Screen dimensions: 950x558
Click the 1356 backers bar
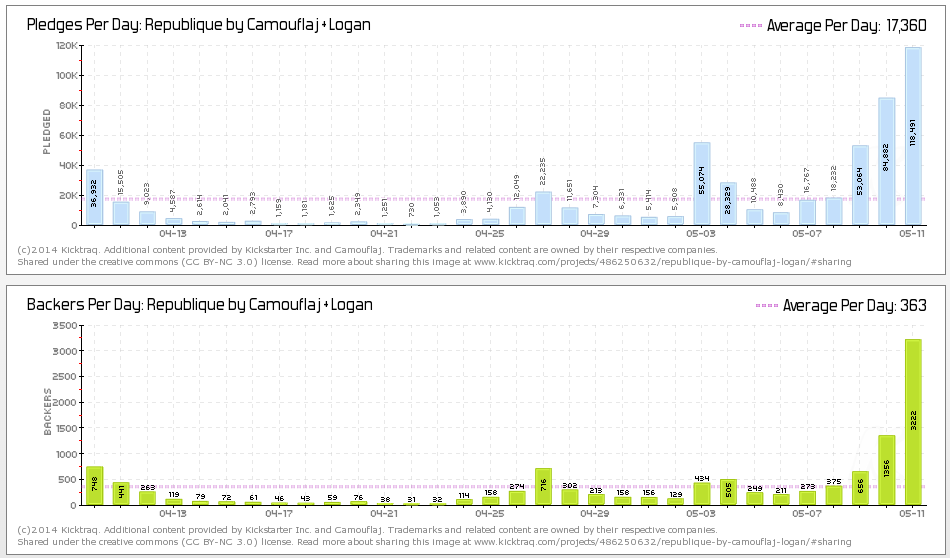point(886,470)
